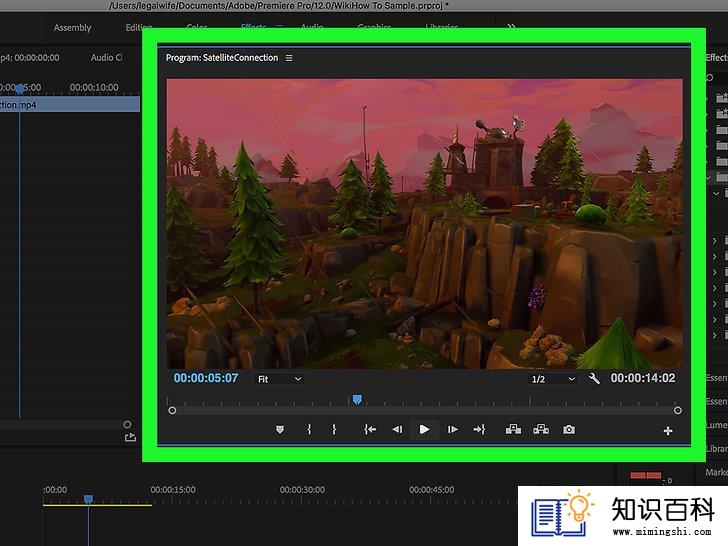This screenshot has width=728, height=546.
Task: Switch to the Editing workspace
Action: [138, 28]
